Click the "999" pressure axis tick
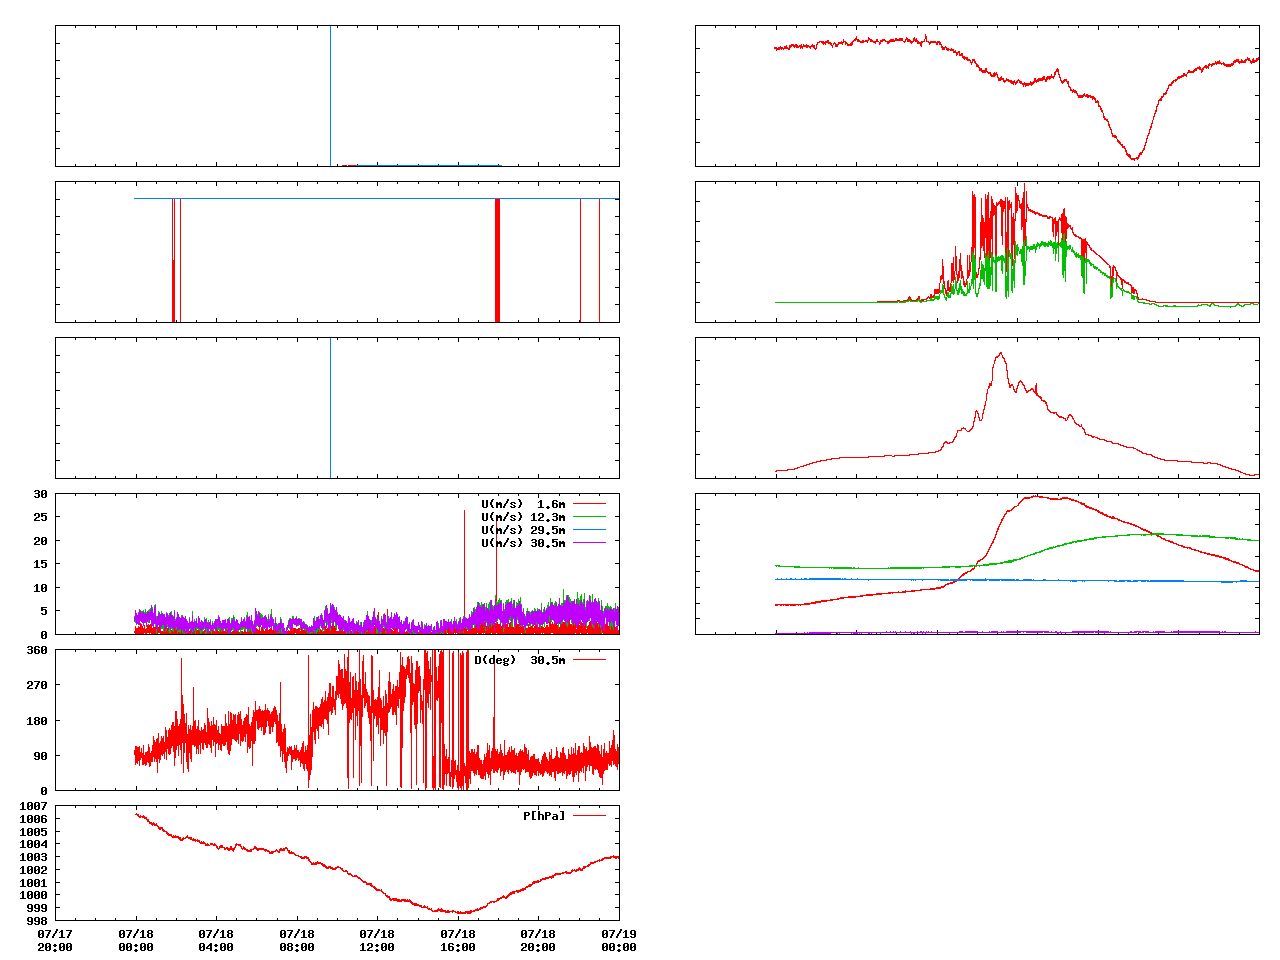This screenshot has width=1280, height=960. (x=37, y=908)
